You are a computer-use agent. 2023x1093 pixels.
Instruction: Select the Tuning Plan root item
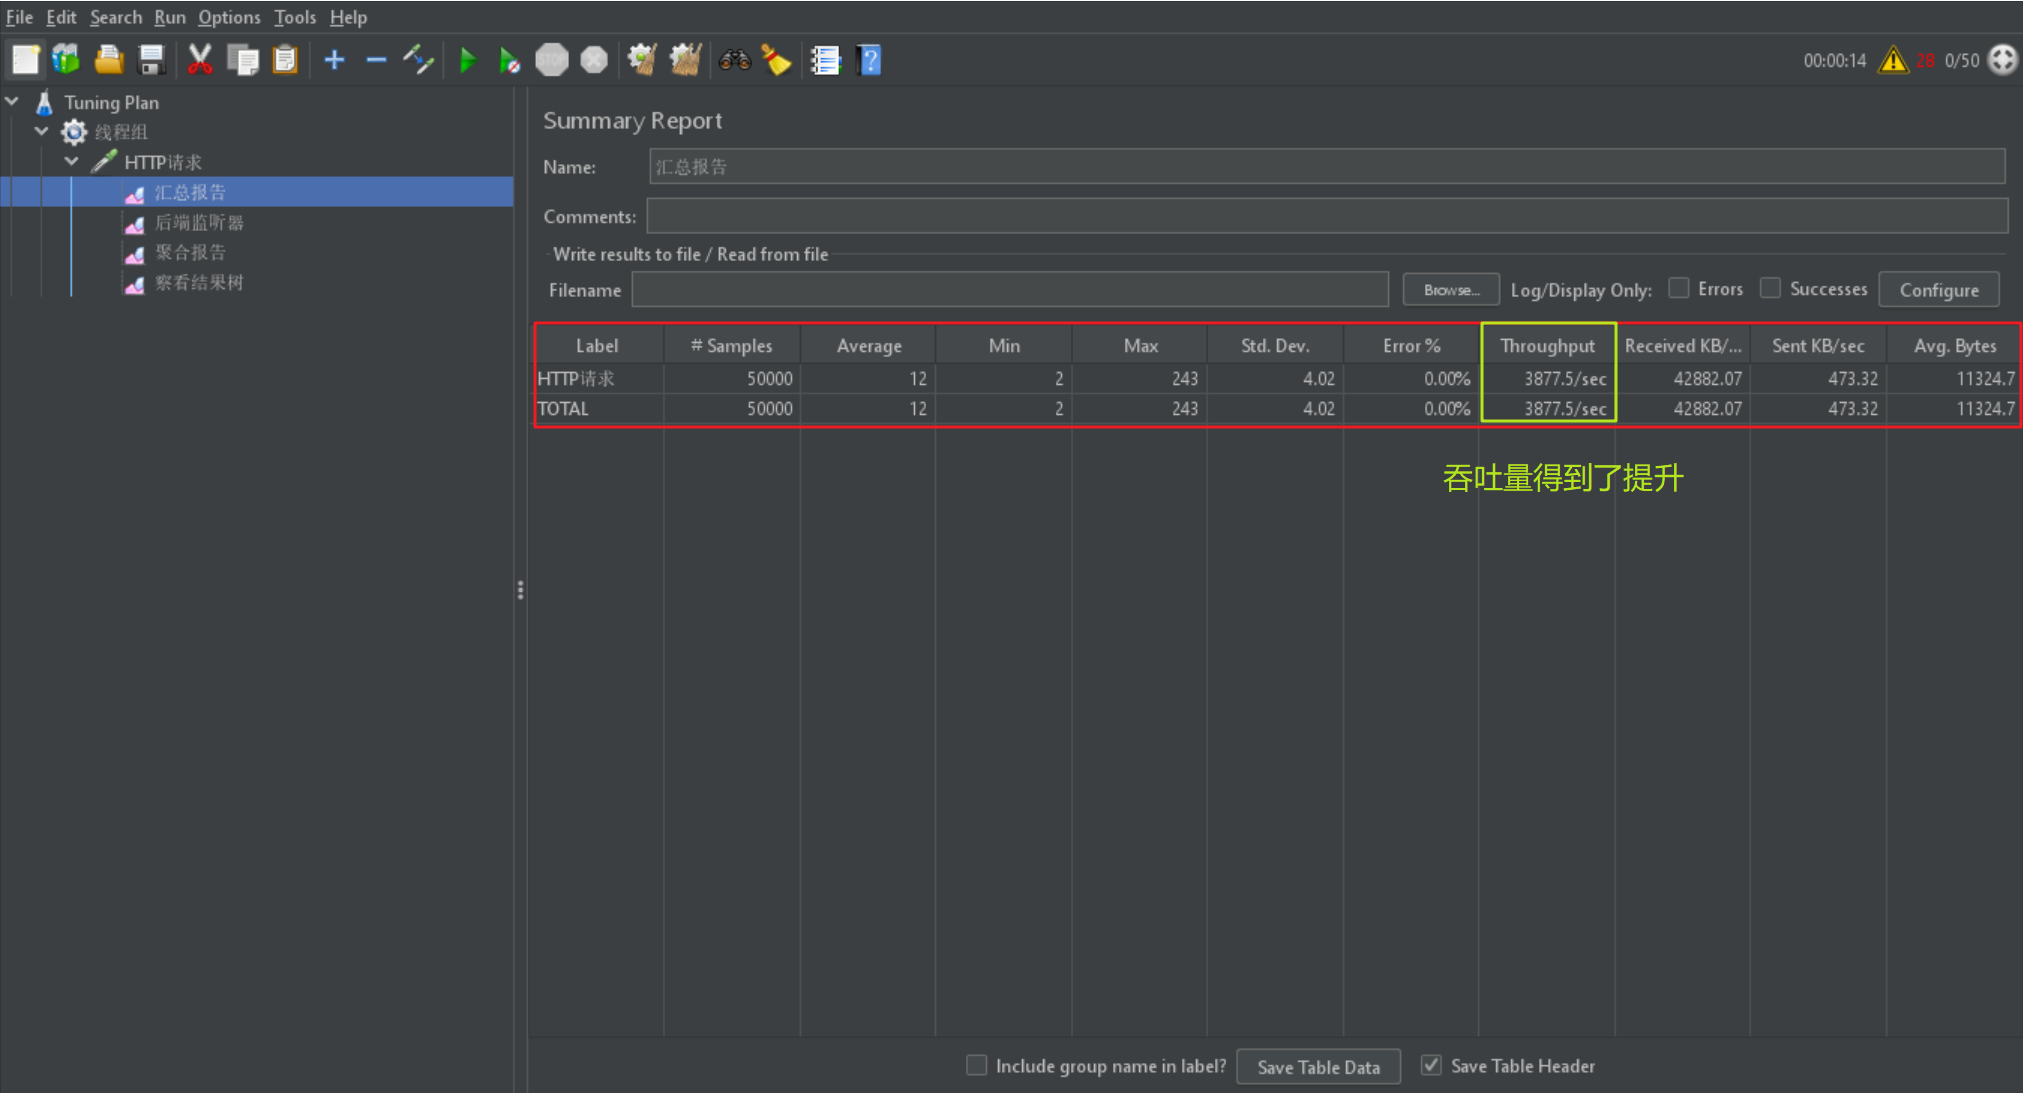pos(111,102)
